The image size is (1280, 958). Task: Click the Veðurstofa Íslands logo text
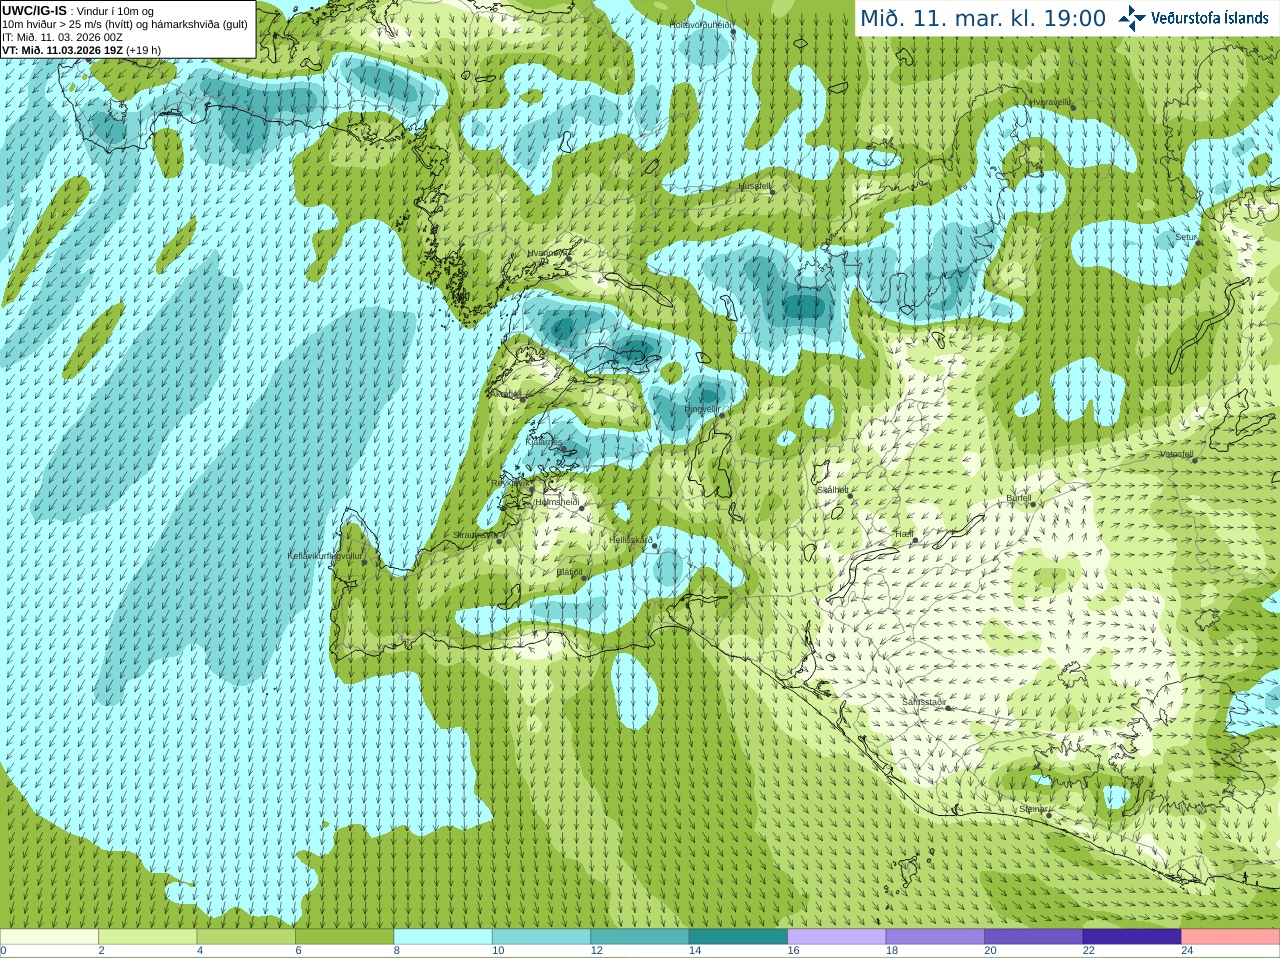(1209, 18)
